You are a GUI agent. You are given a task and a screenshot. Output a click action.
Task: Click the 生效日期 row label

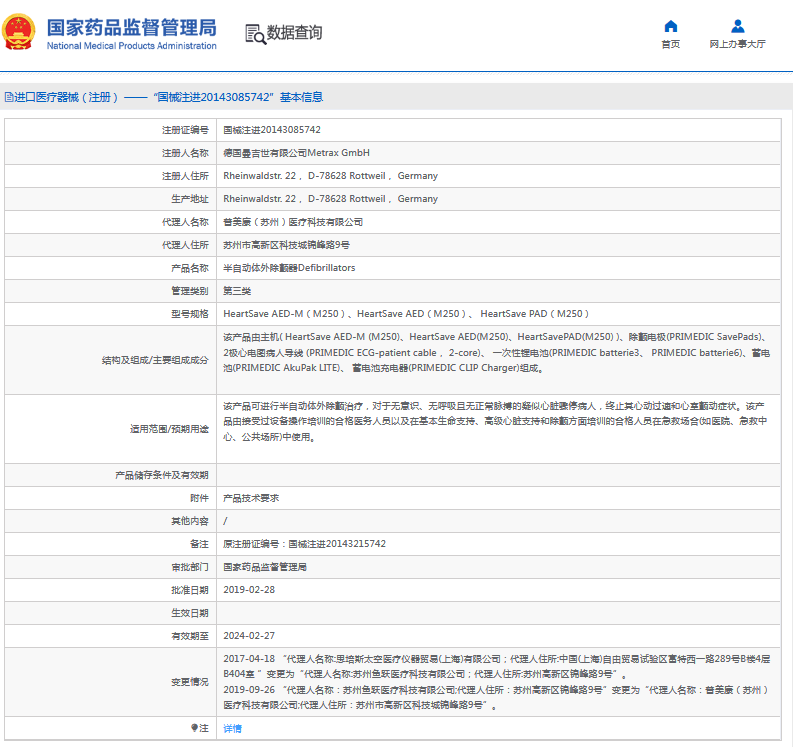[x=190, y=613]
